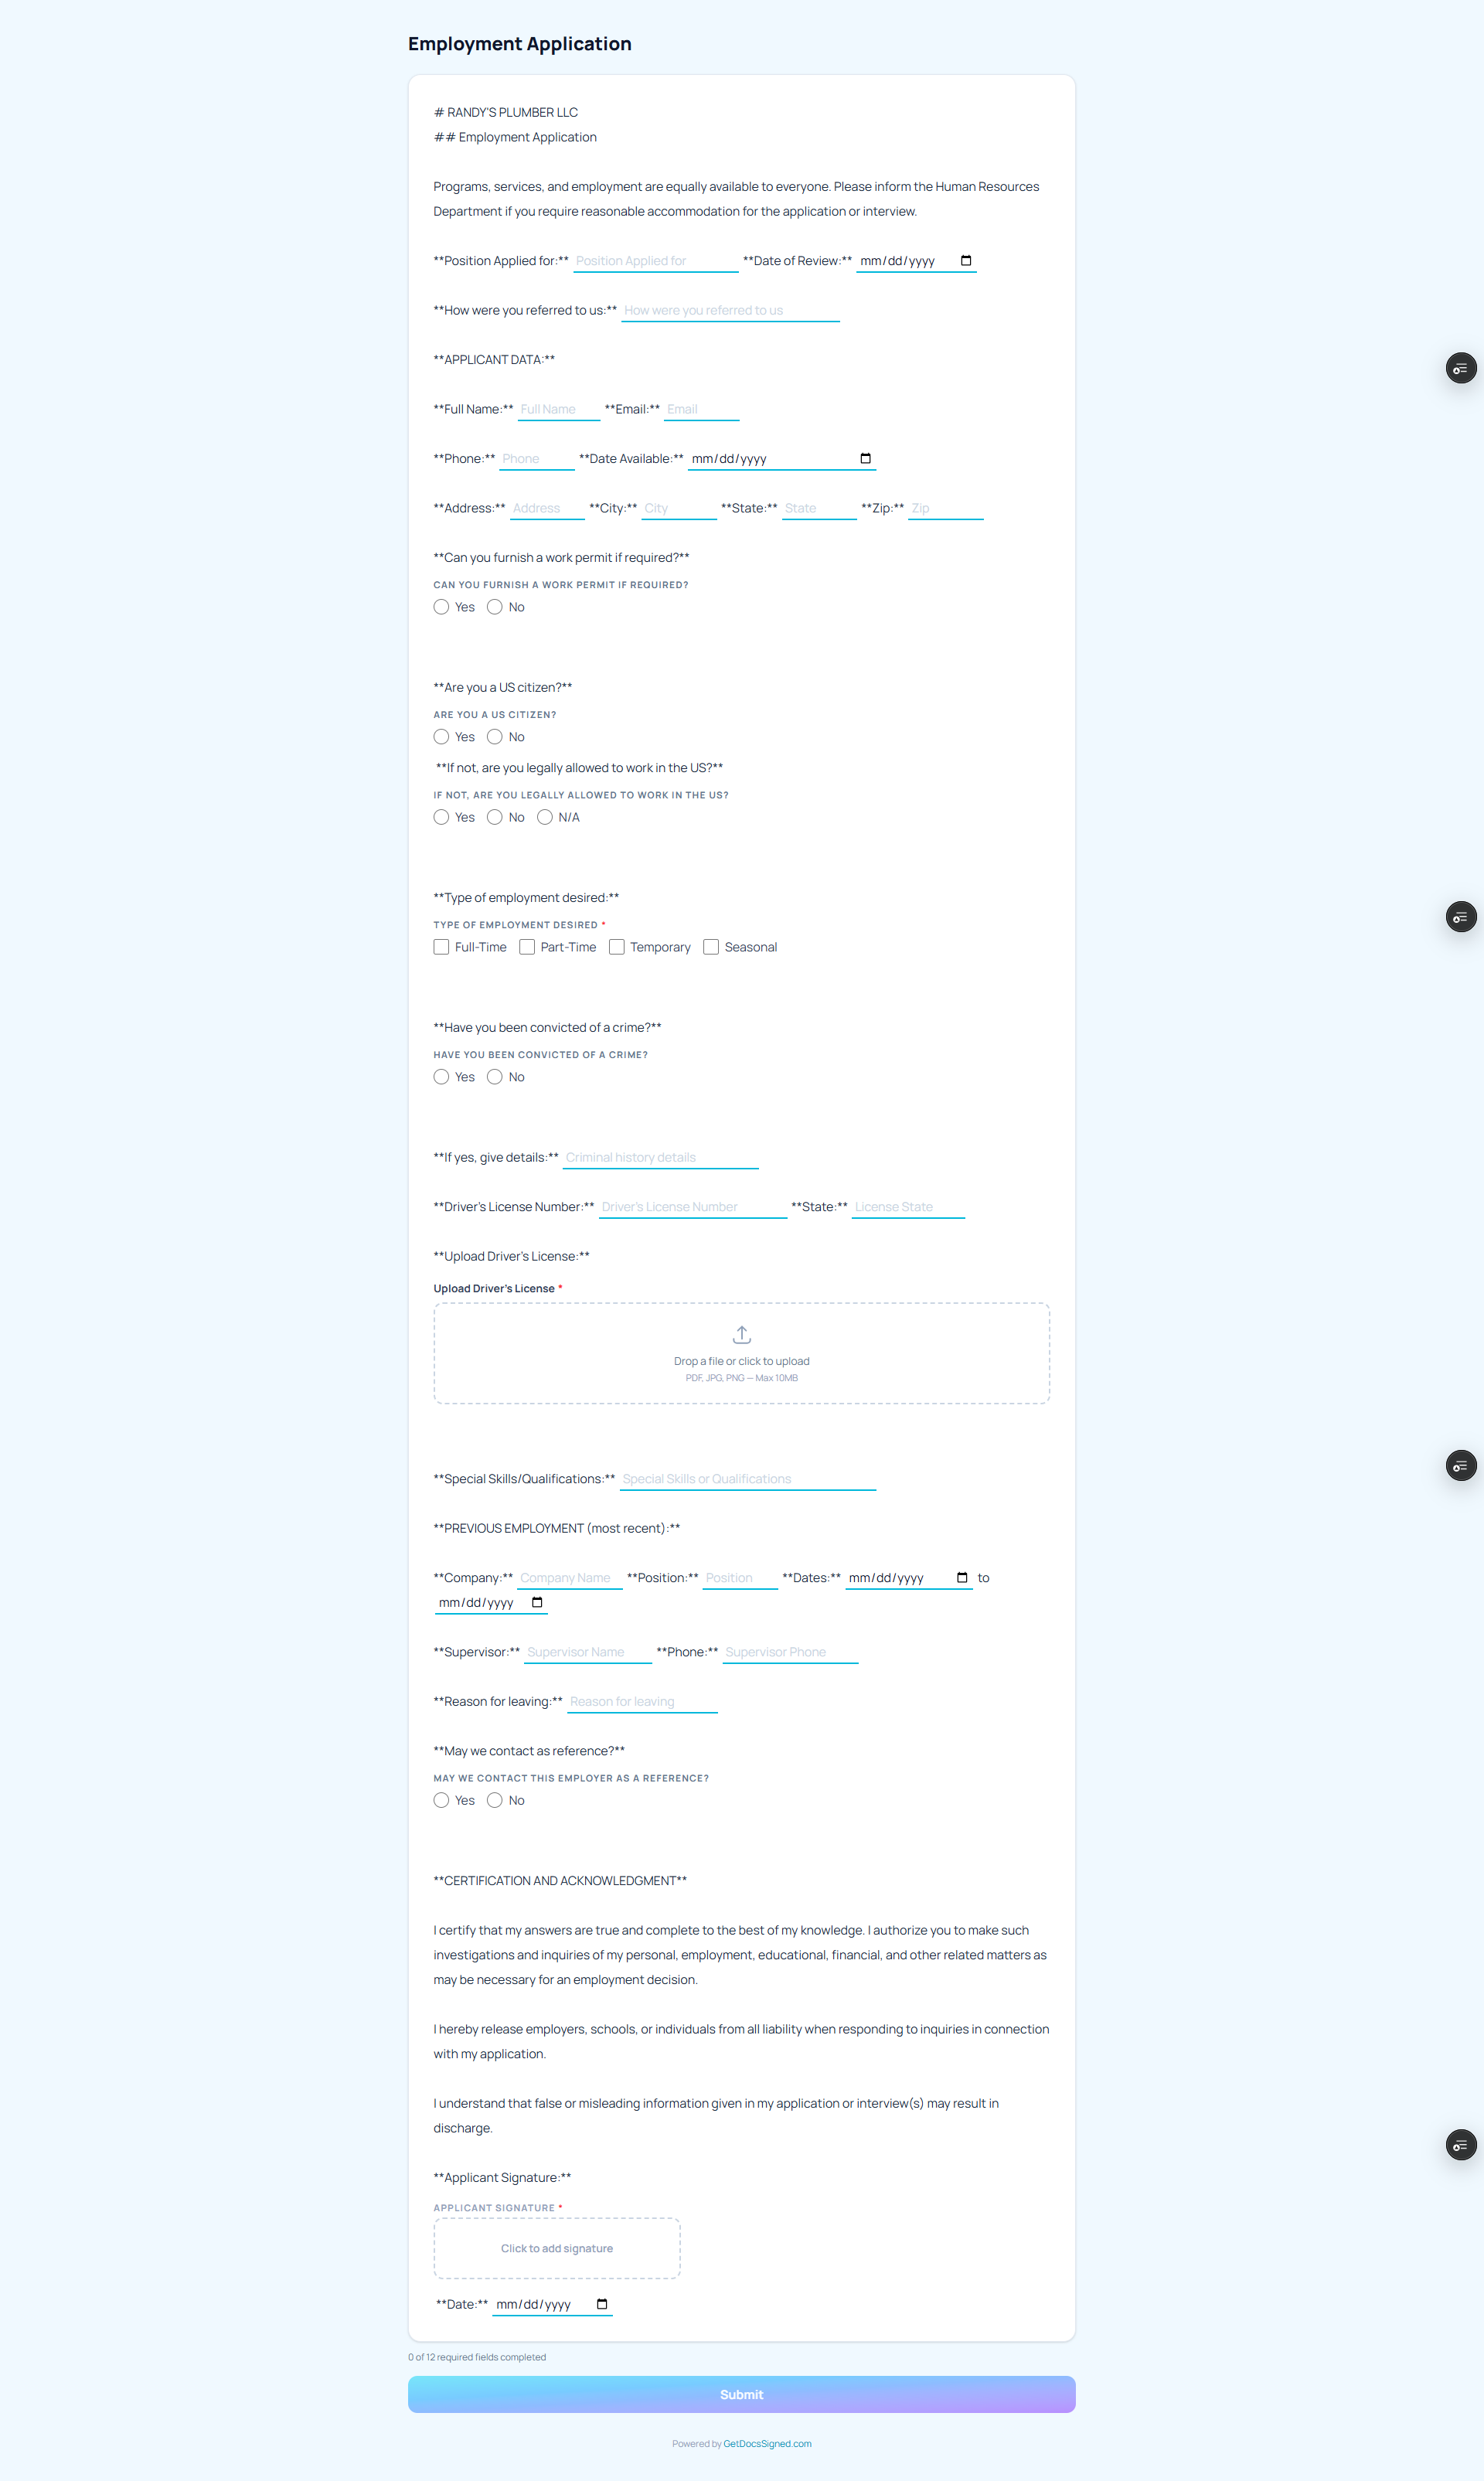Open the calendar picker next to the signature Date
The width and height of the screenshot is (1484, 2481).
(602, 2304)
